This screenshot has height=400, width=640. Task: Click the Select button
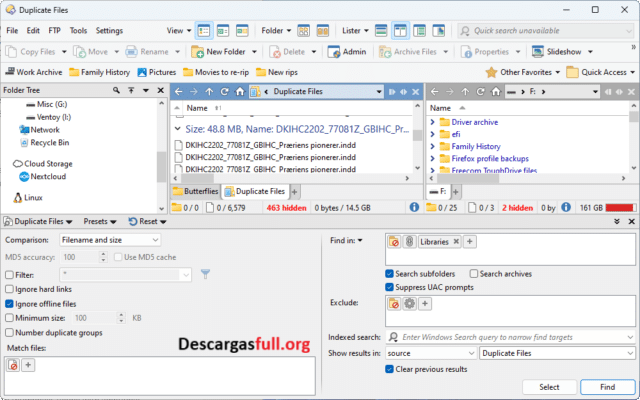click(549, 387)
